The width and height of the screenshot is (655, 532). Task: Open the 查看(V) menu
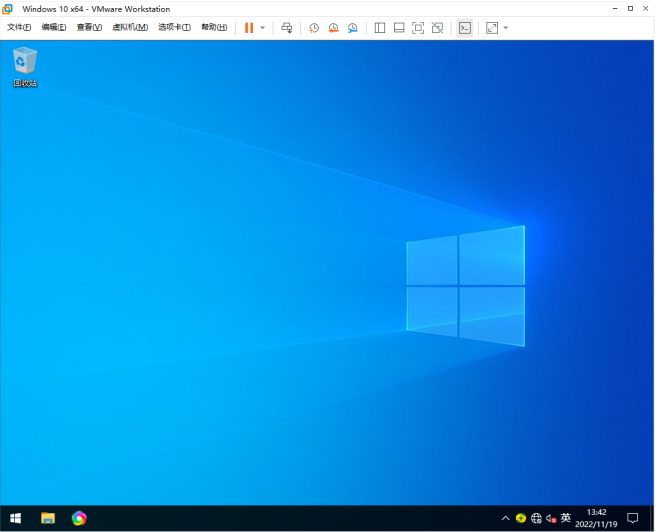point(89,28)
